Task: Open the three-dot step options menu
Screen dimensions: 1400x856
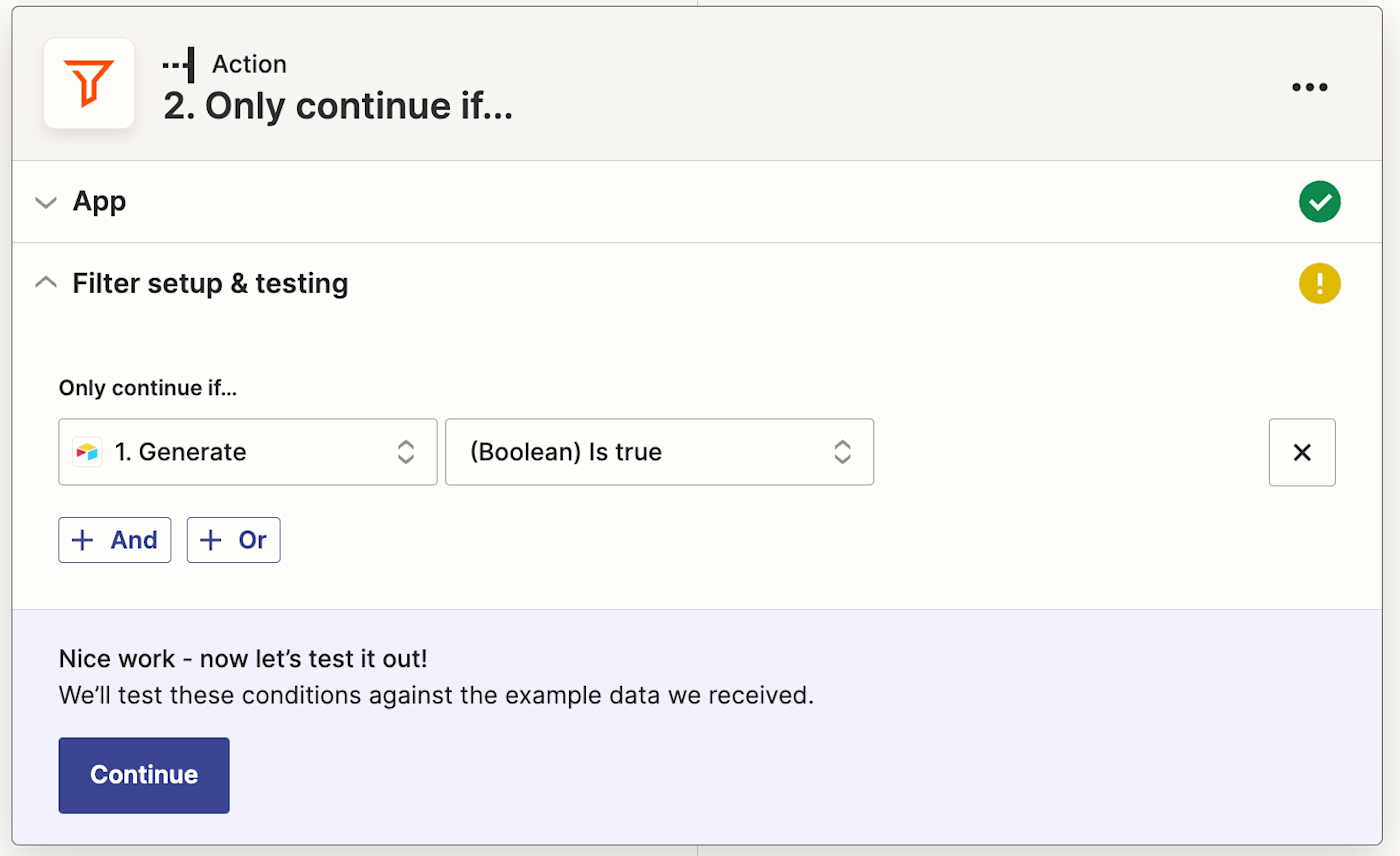Action: click(1309, 87)
